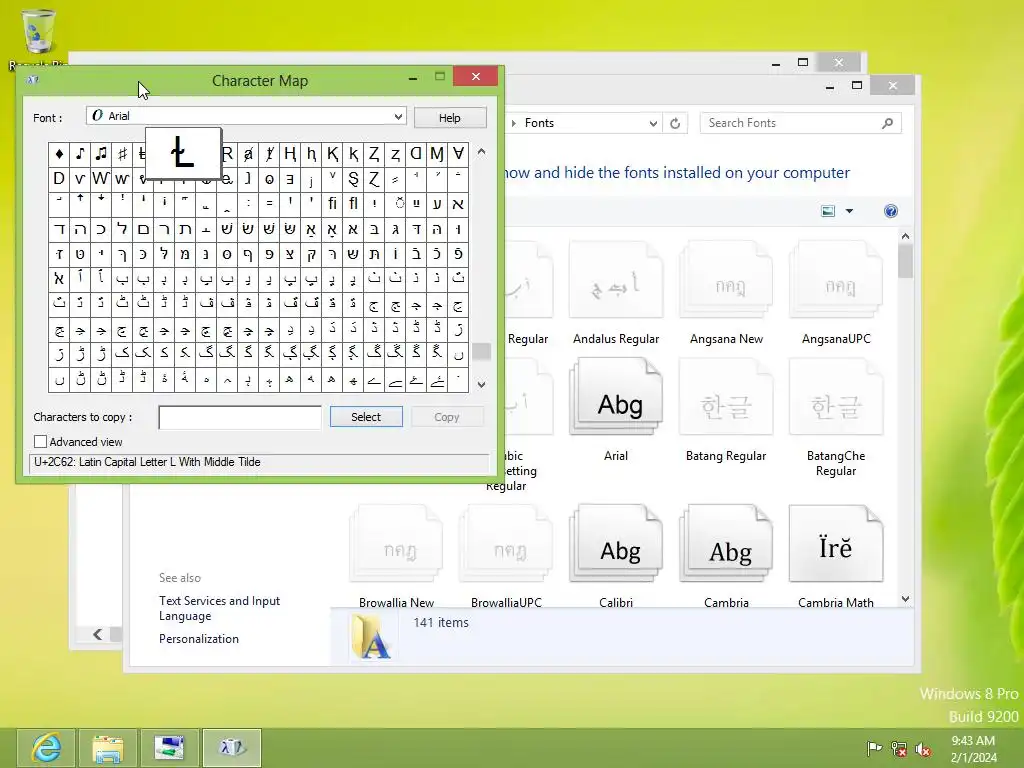1024x768 pixels.
Task: Click the greyed Copy button
Action: (x=447, y=417)
